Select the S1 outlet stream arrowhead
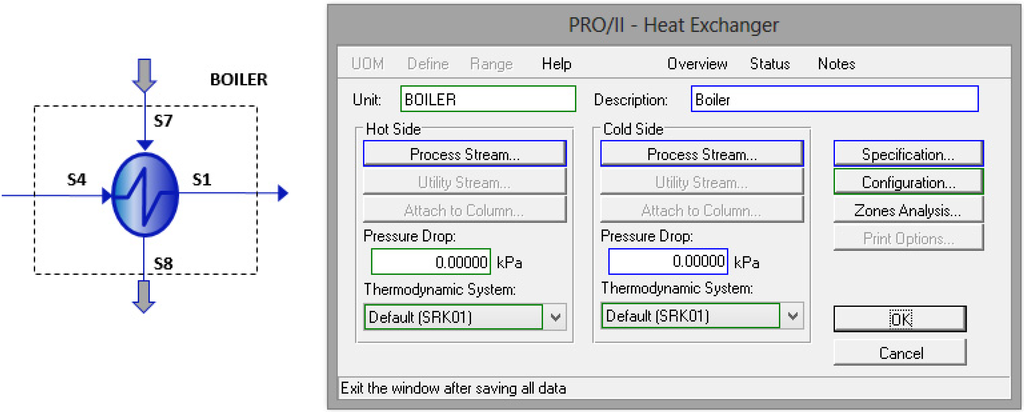Screen dimensions: 1024x412 click(282, 194)
